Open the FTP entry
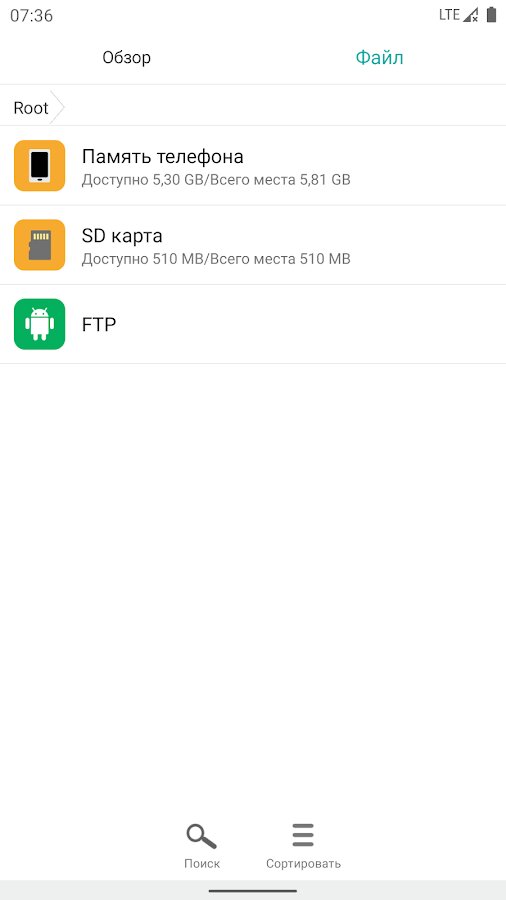The height and width of the screenshot is (900, 506). point(253,324)
